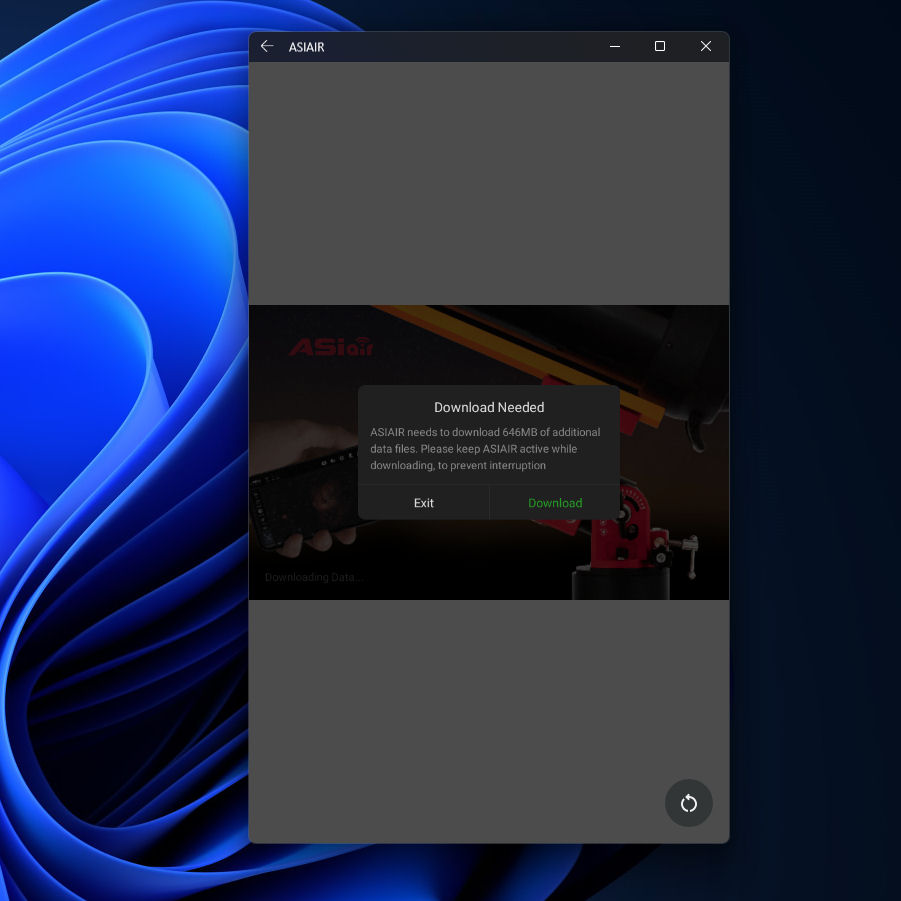Close the ASIAIR window

[x=706, y=47]
